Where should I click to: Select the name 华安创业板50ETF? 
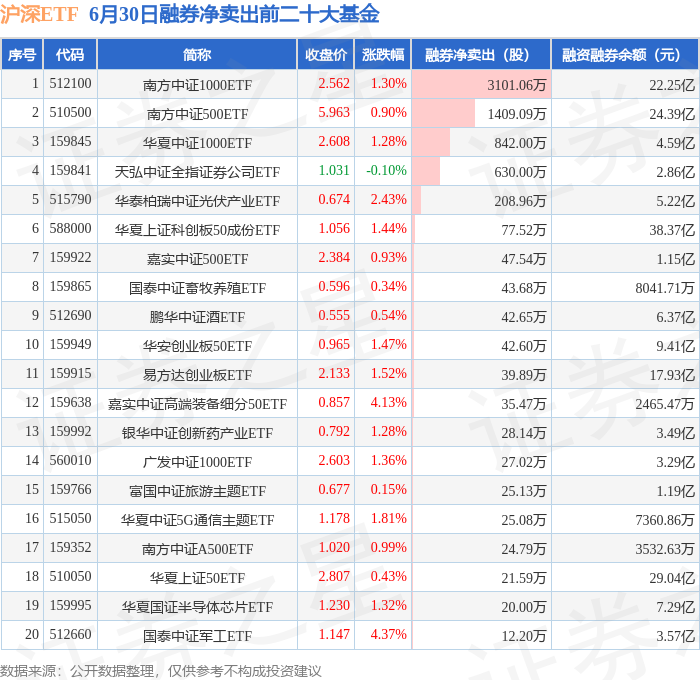pos(197,346)
